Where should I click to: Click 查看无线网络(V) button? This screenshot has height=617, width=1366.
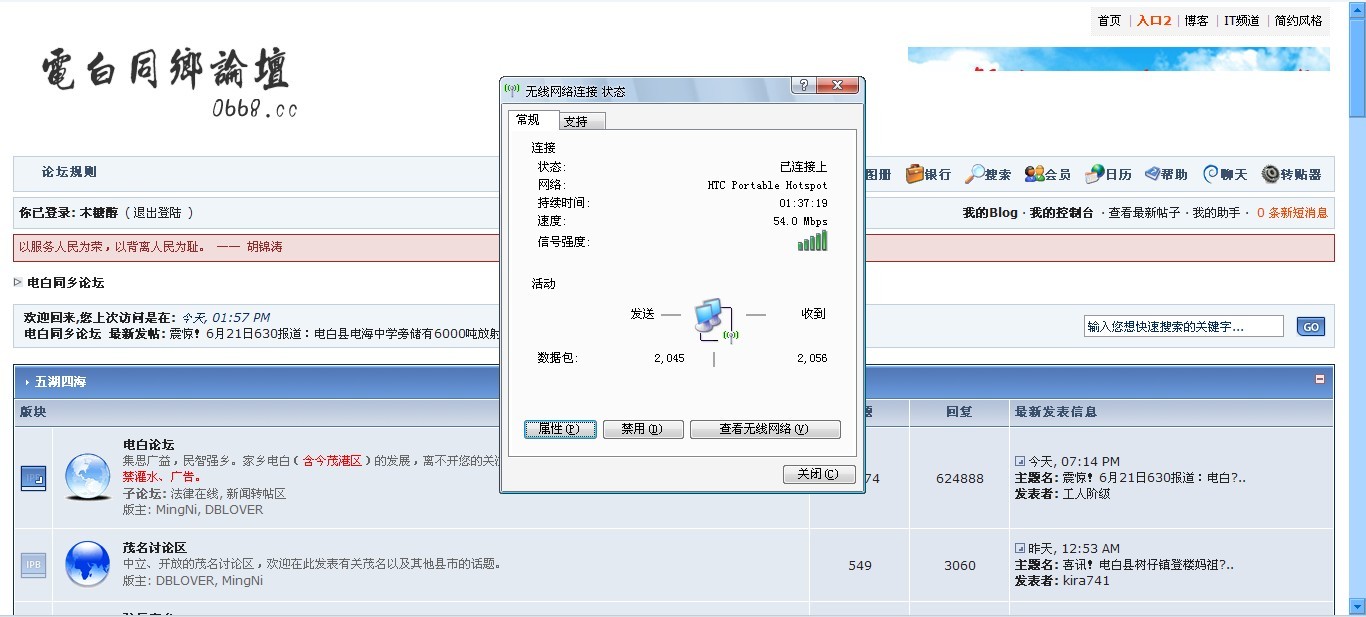[x=765, y=429]
